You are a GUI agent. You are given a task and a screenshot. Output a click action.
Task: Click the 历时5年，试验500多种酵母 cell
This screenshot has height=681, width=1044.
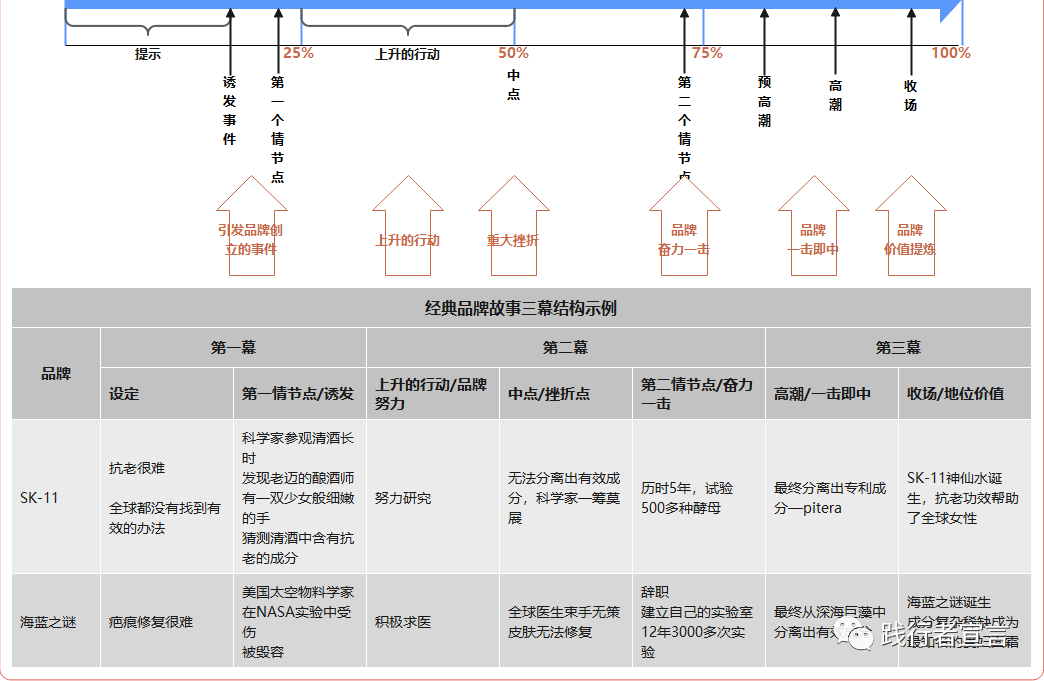click(x=698, y=497)
